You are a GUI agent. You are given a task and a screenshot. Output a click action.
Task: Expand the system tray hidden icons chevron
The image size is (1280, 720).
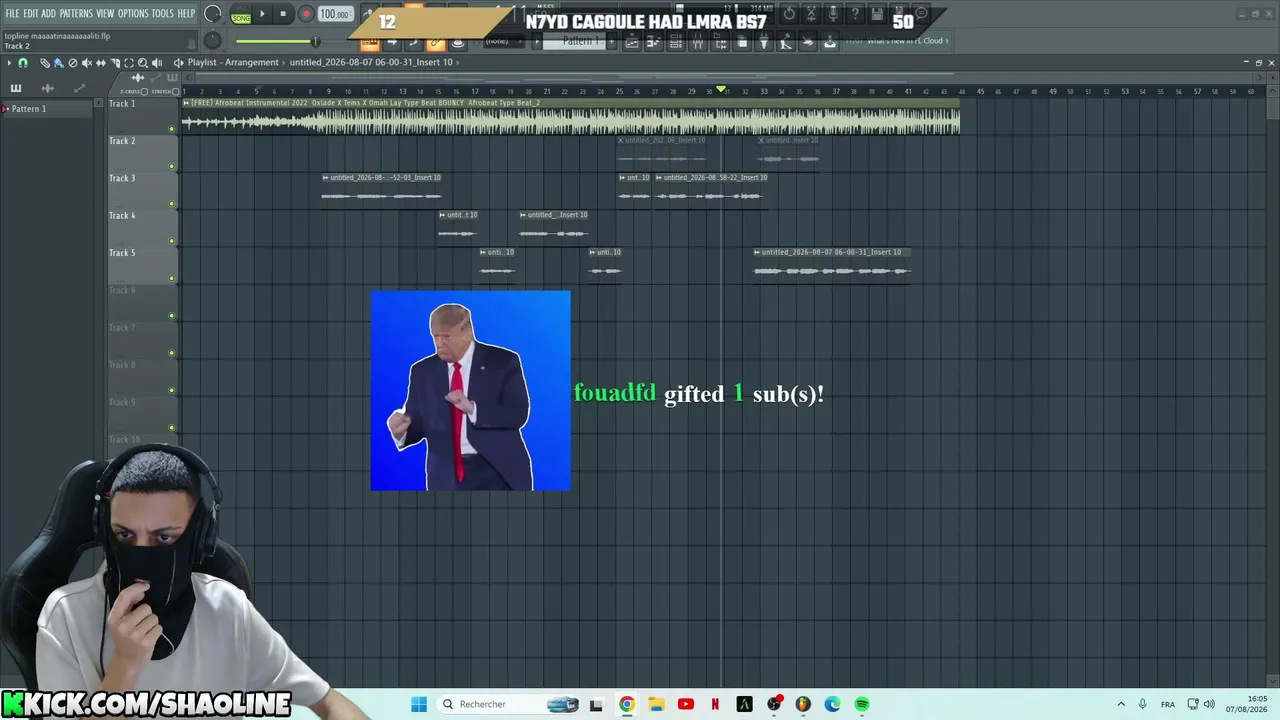[1121, 704]
